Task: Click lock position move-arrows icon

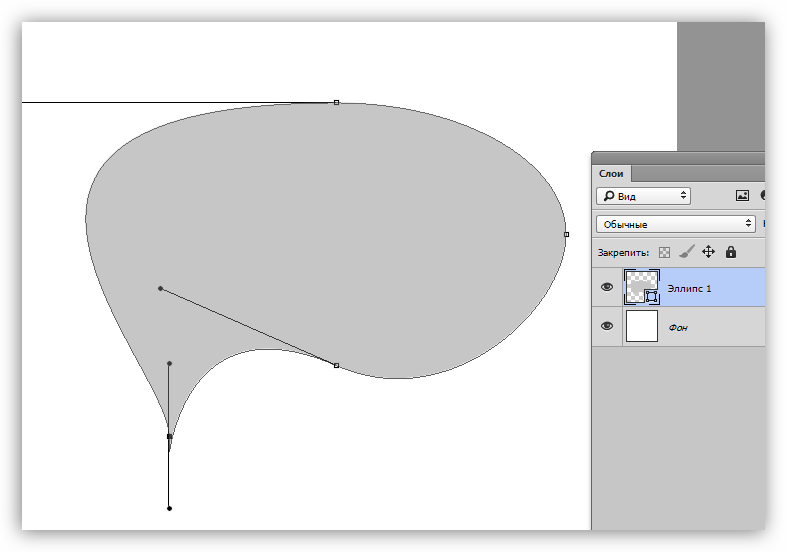Action: (x=708, y=252)
